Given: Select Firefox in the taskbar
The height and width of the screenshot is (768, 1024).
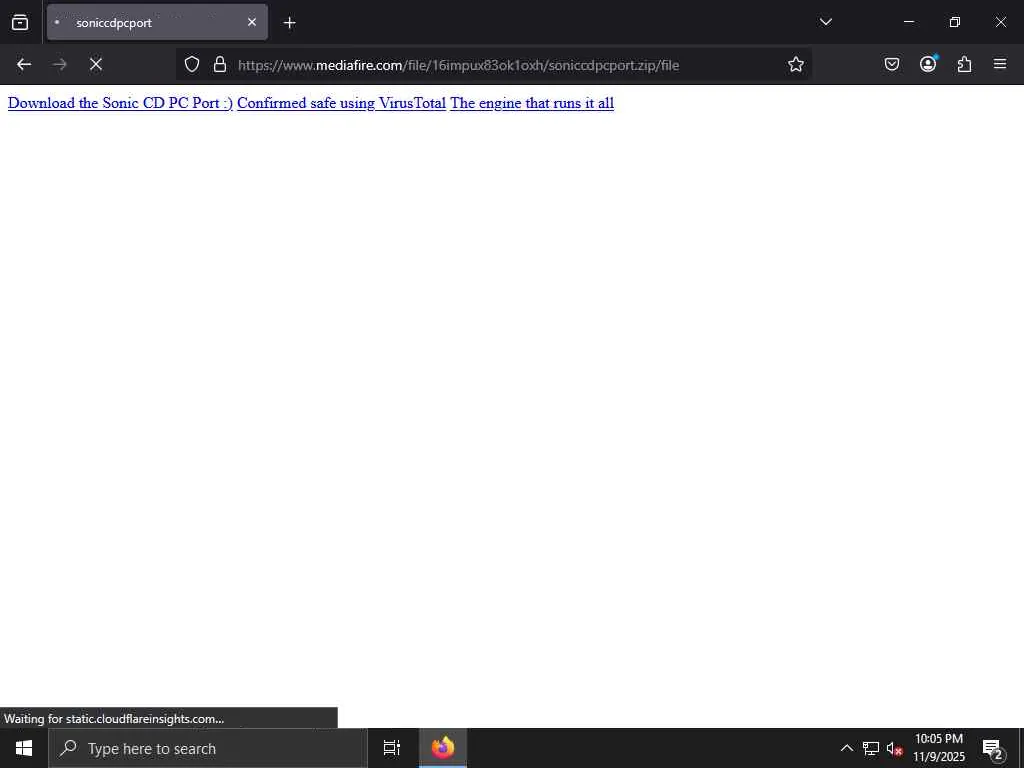Looking at the screenshot, I should [x=443, y=748].
